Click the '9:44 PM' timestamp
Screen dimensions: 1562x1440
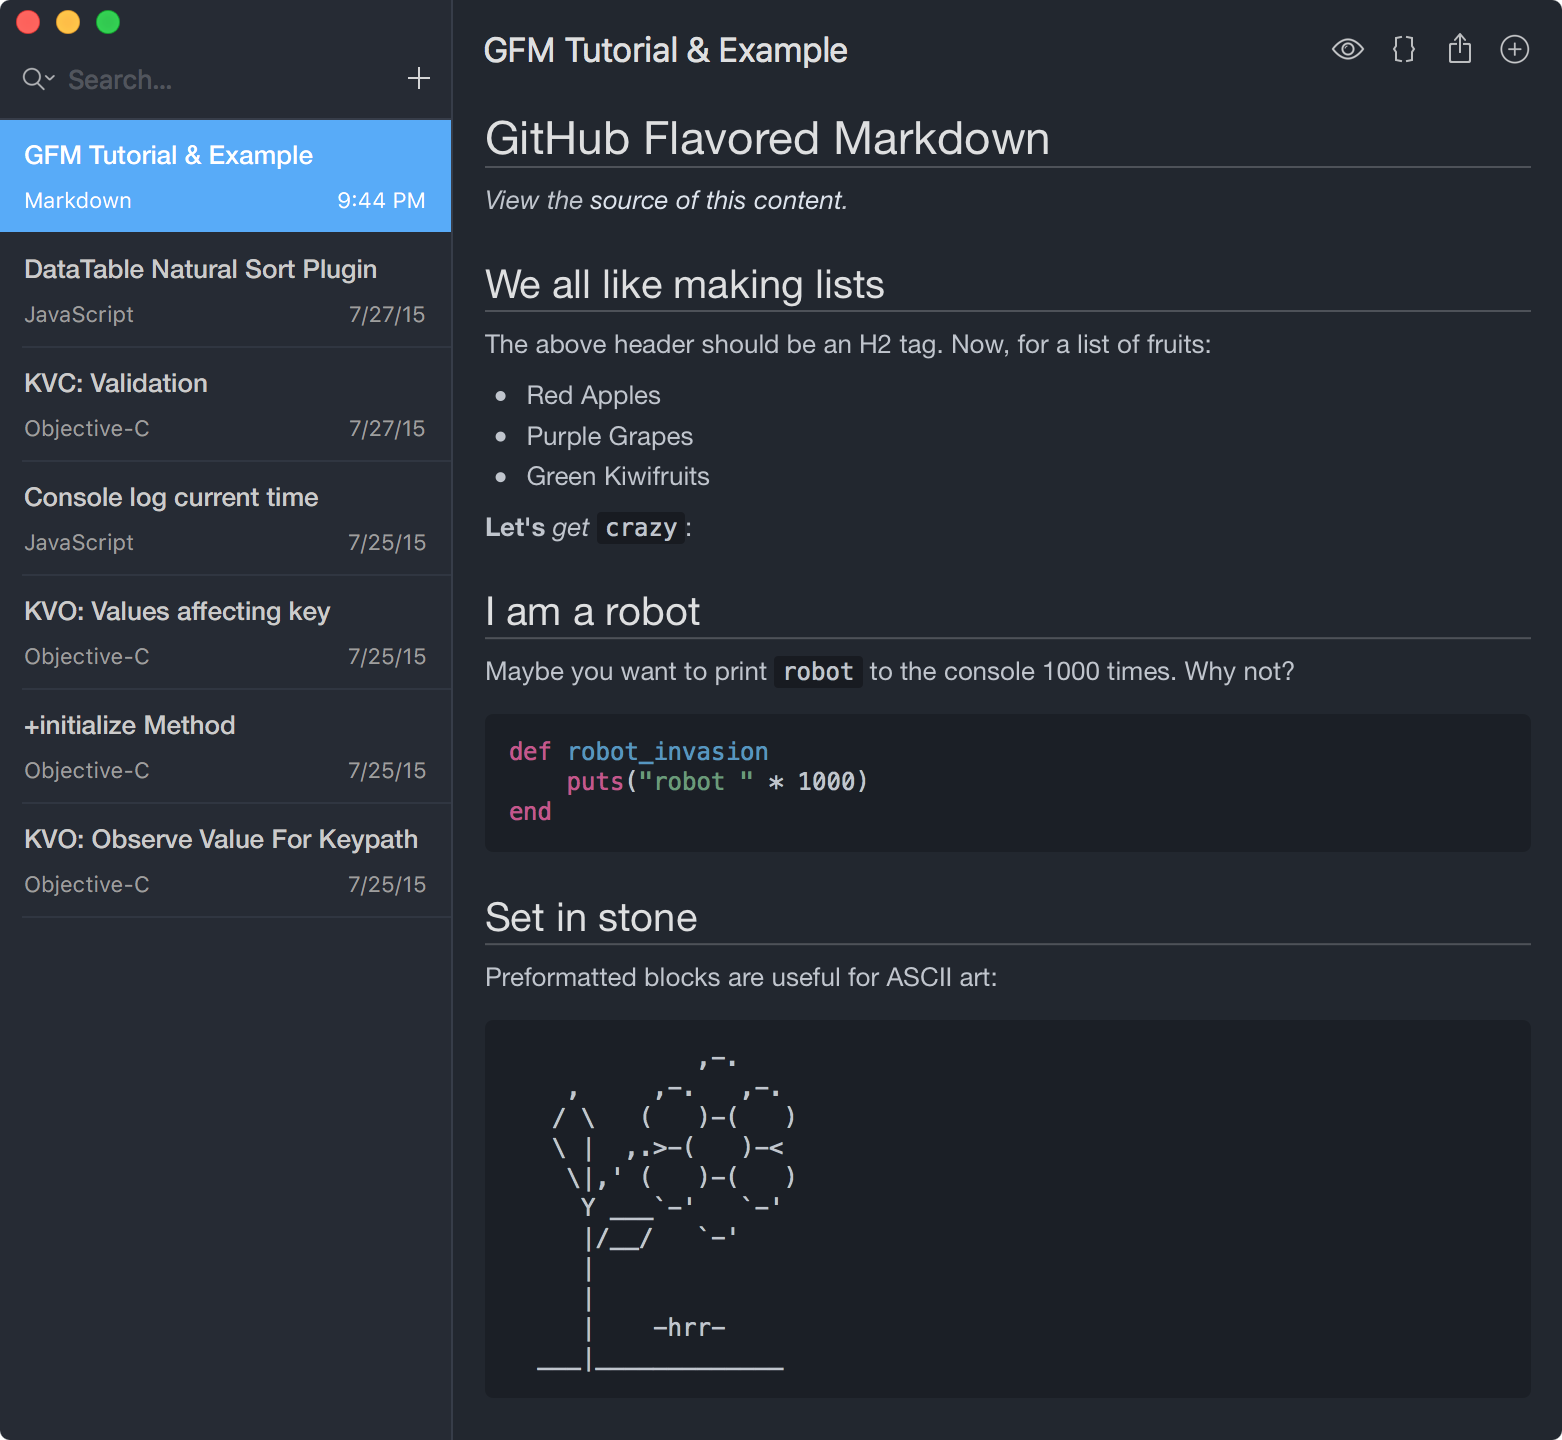(x=381, y=200)
